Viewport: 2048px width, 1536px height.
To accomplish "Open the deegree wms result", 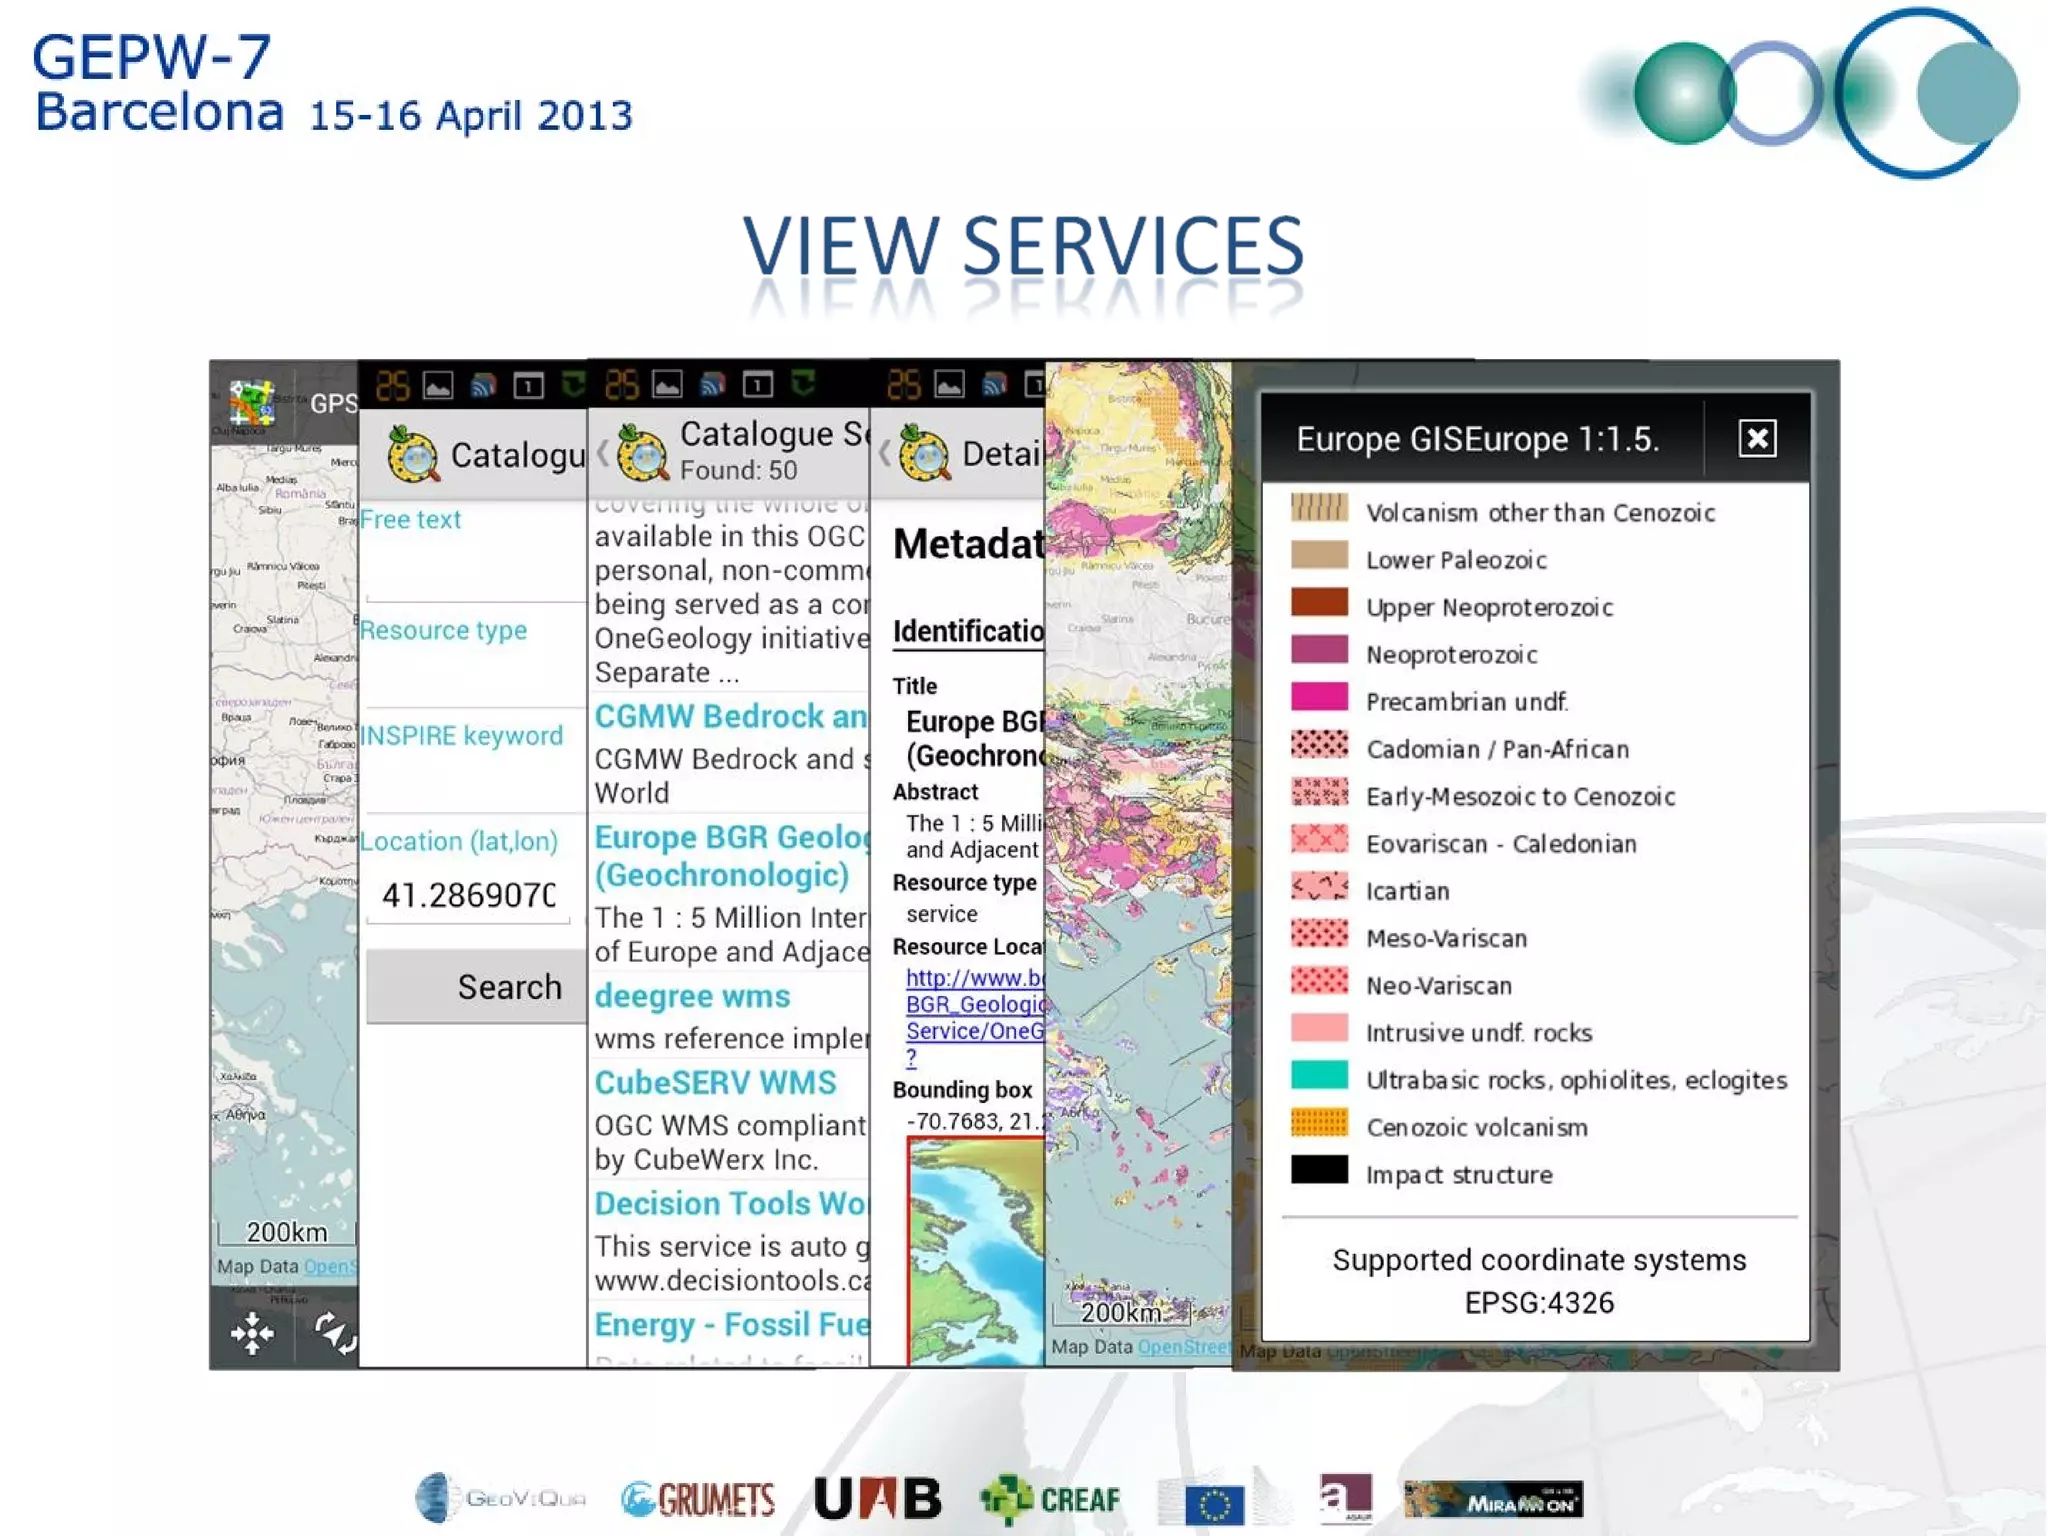I will coord(692,997).
